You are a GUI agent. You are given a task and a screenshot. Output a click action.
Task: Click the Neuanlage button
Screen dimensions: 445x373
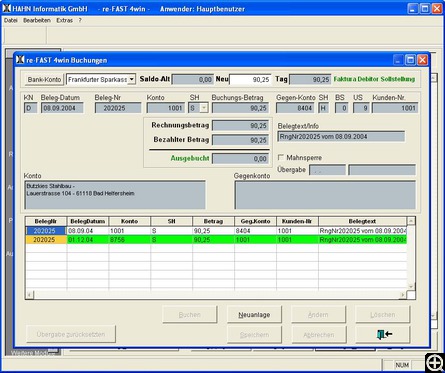click(254, 315)
